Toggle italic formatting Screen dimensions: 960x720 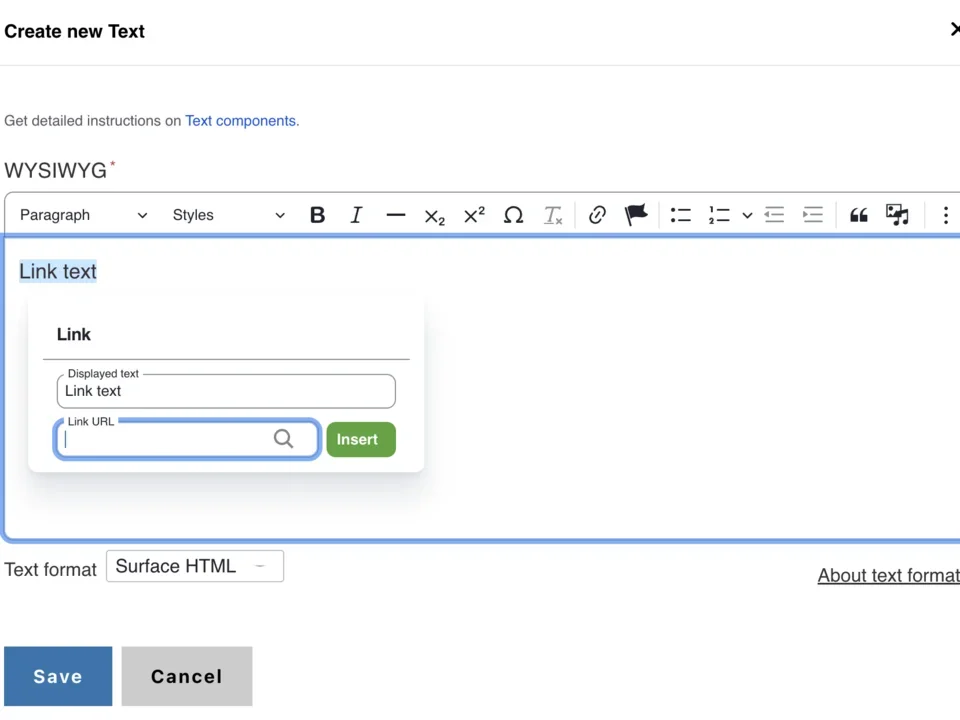[x=356, y=215]
